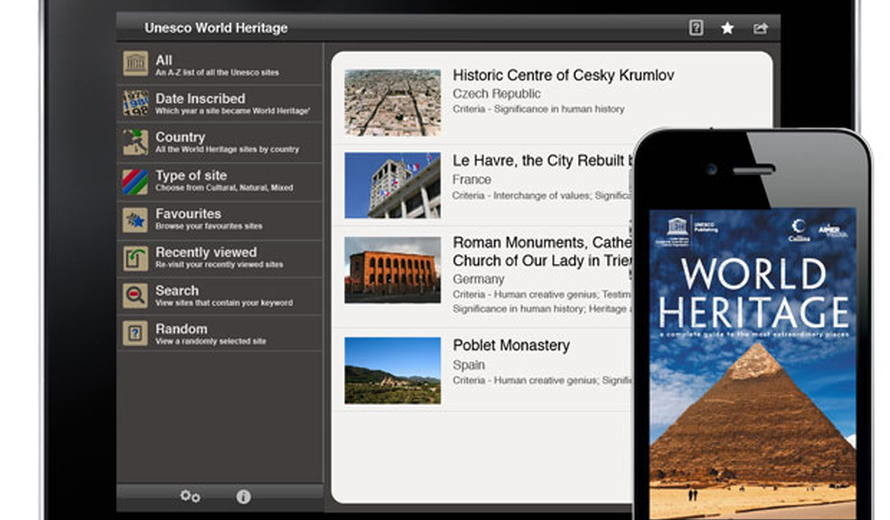
Task: Tap the map icon beside Country
Action: [135, 141]
